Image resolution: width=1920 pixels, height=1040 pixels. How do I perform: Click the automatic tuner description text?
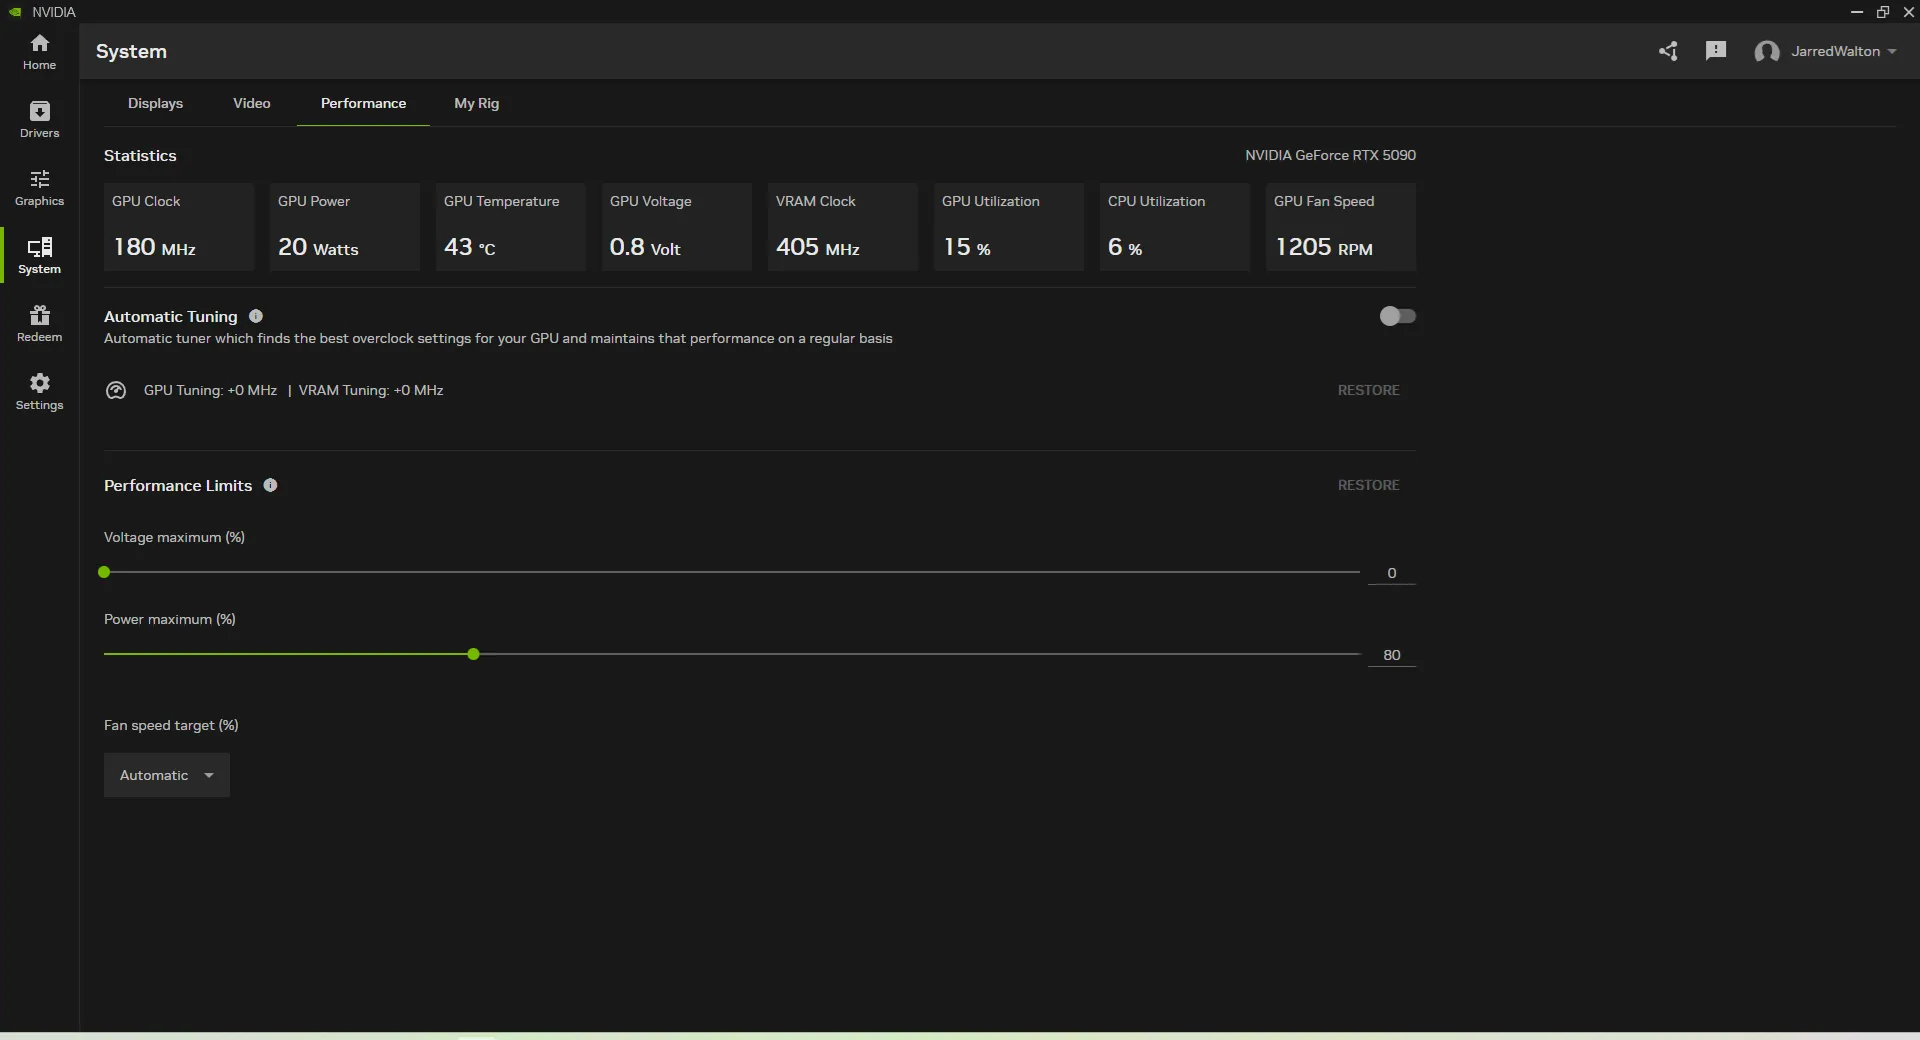tap(498, 338)
